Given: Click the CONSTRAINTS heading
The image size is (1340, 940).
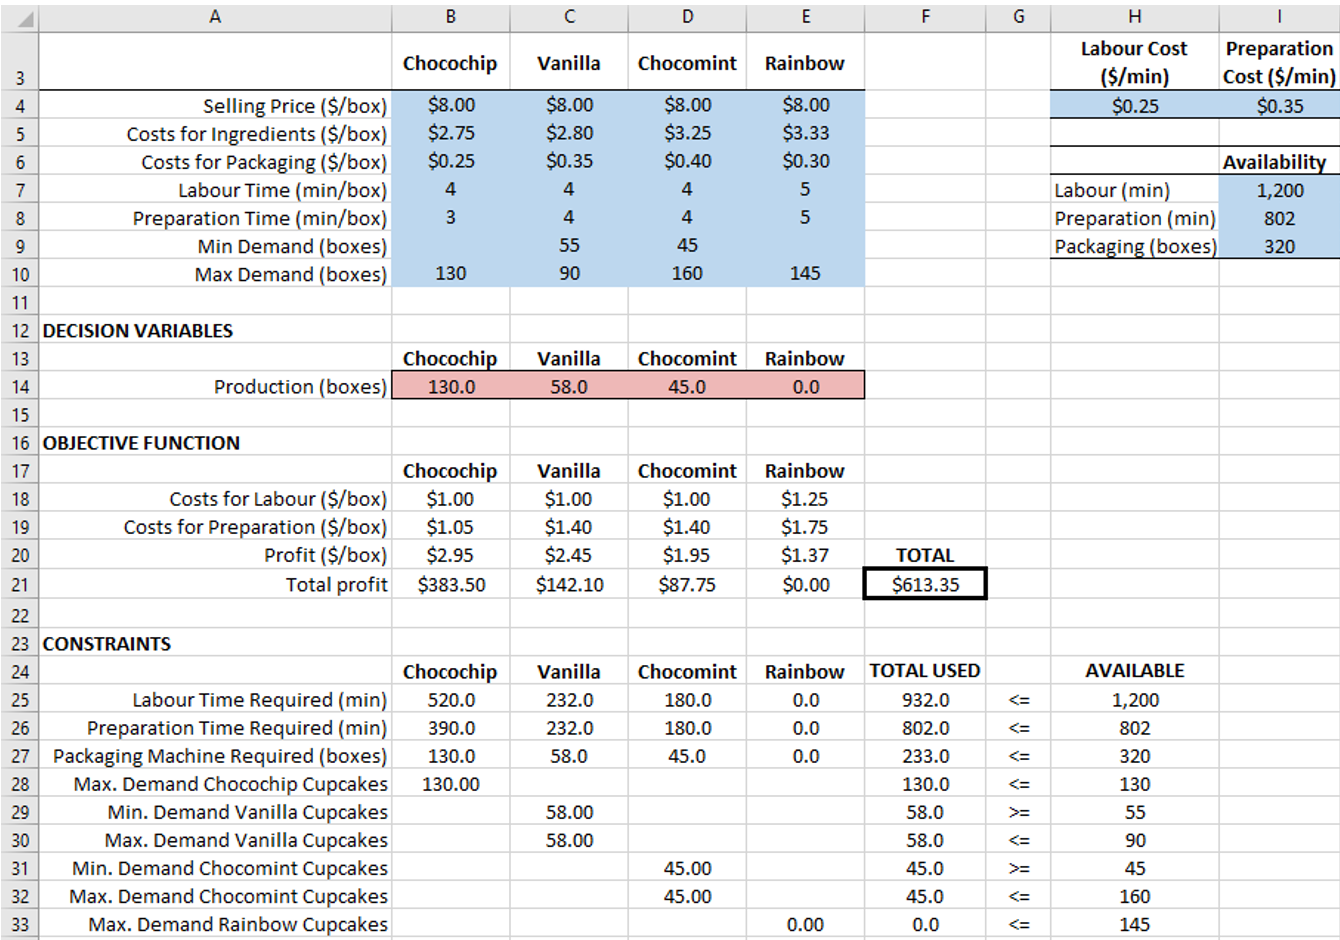Looking at the screenshot, I should coord(107,644).
